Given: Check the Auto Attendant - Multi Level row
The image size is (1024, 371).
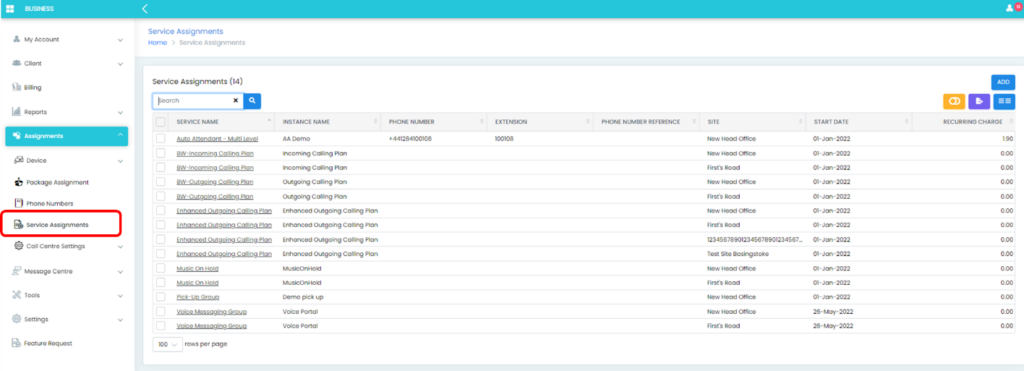Looking at the screenshot, I should 160,138.
